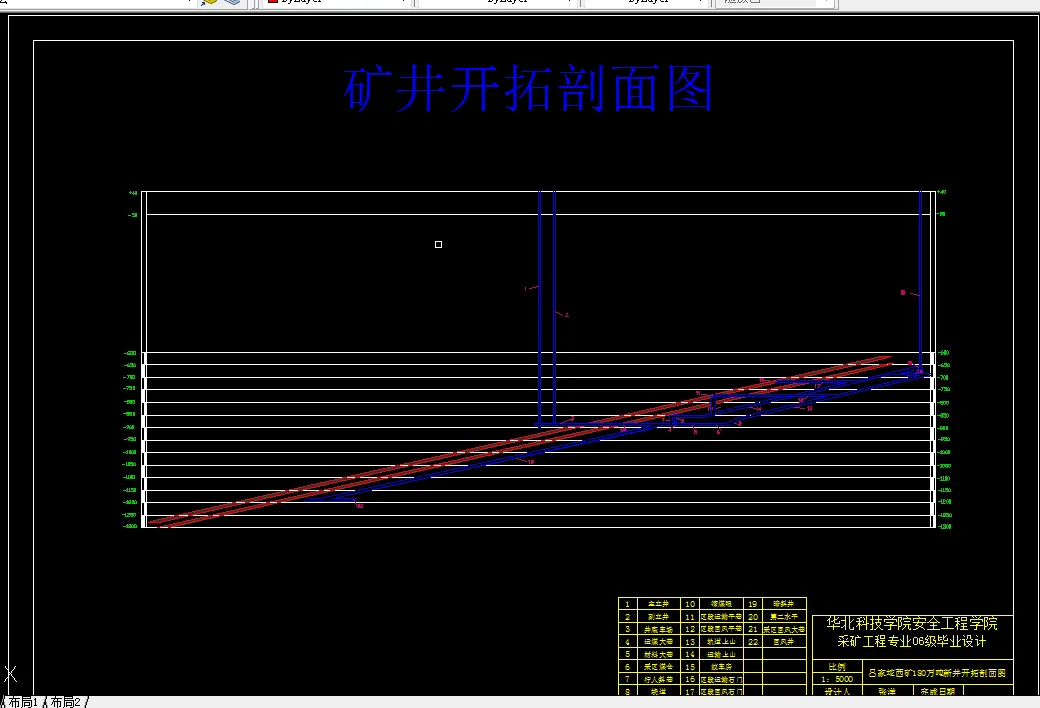Click legend entry 回风井 beside number 22
The height and width of the screenshot is (708, 1040).
pyautogui.click(x=784, y=642)
